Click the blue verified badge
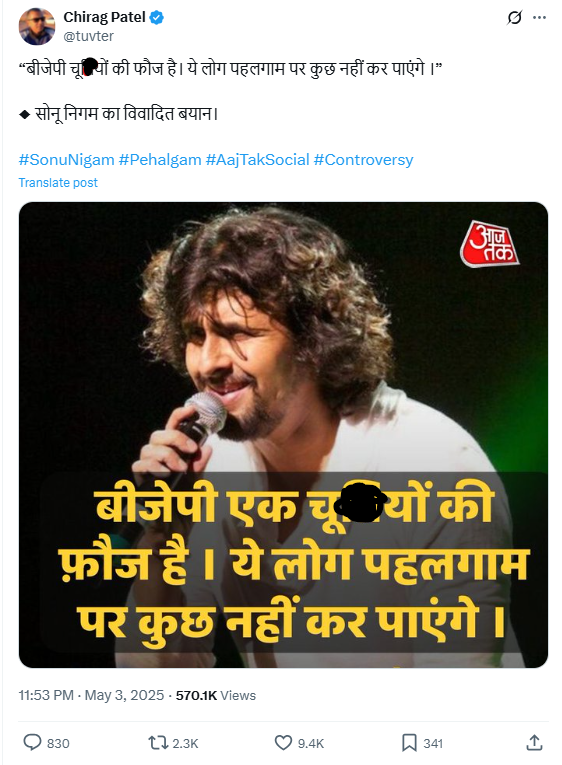 (x=157, y=18)
